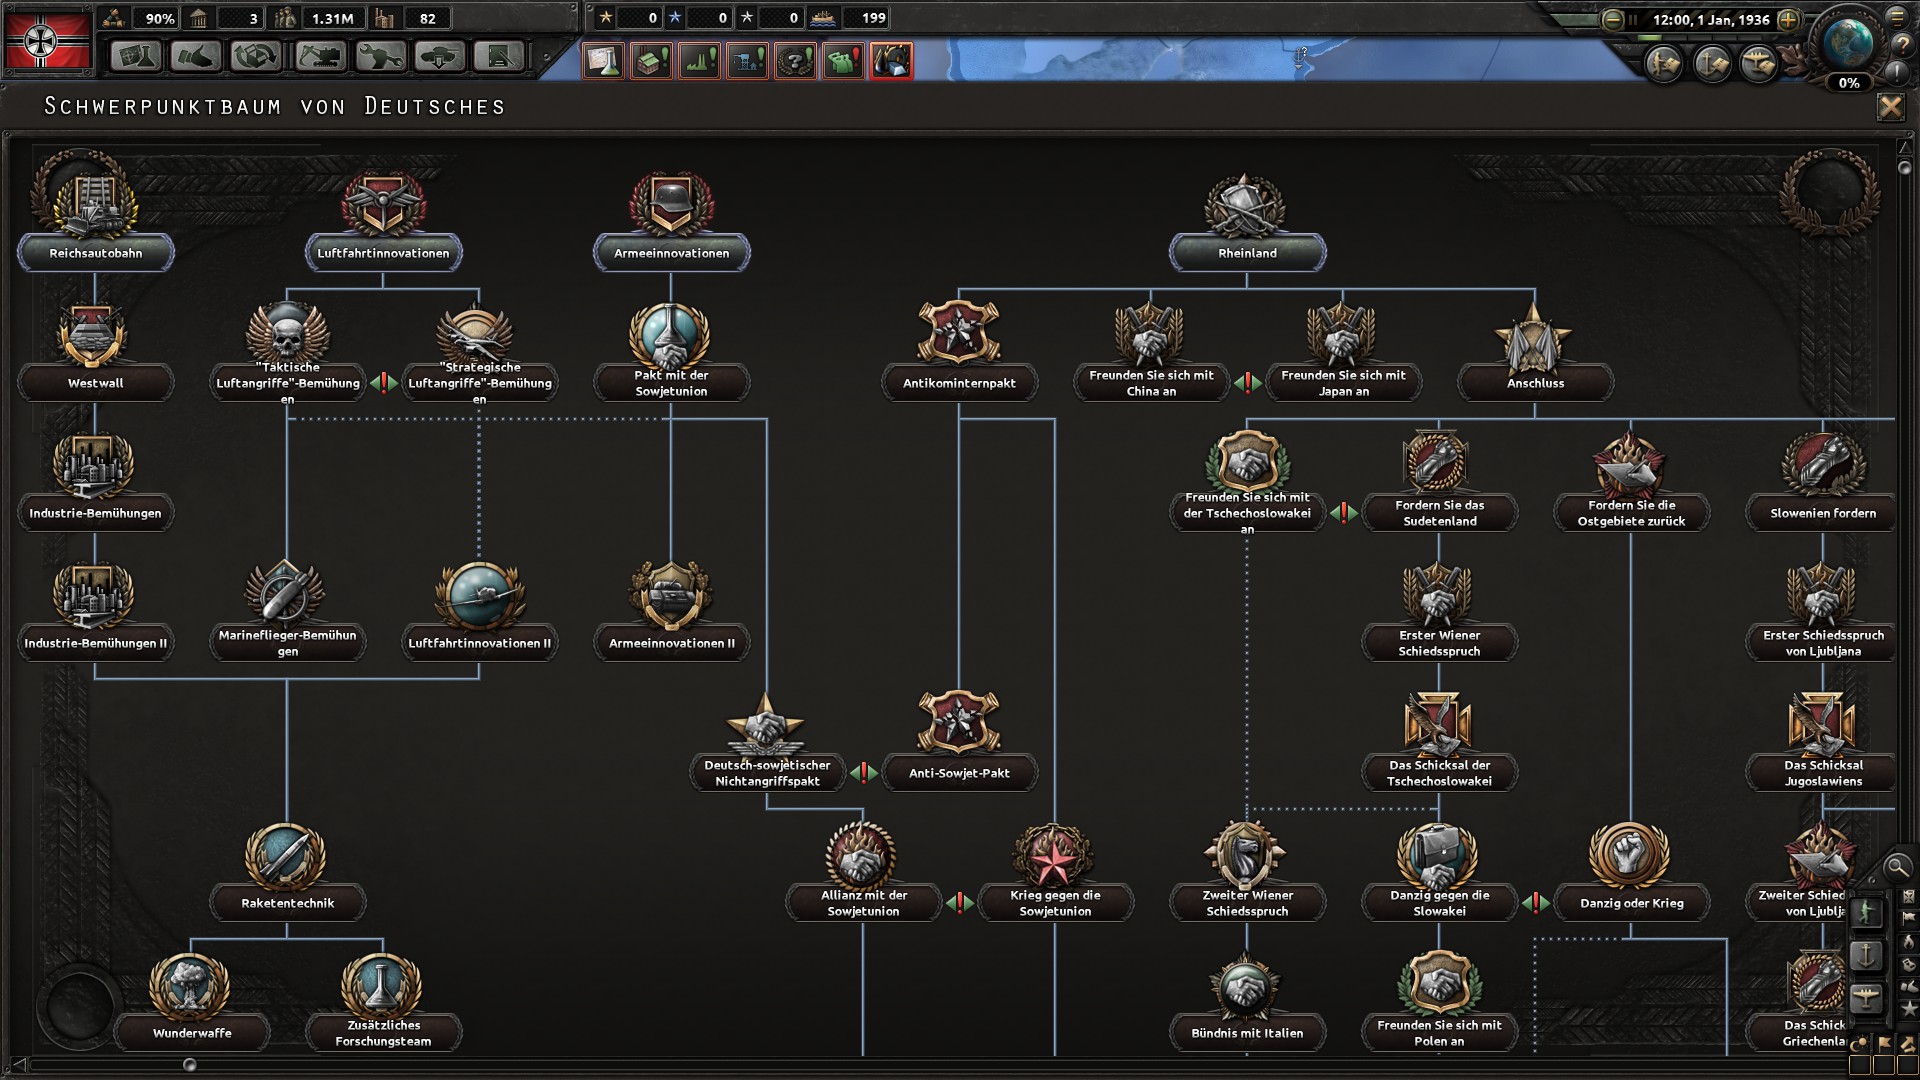The height and width of the screenshot is (1080, 1920).
Task: Open the world tension globe
Action: pos(1848,43)
